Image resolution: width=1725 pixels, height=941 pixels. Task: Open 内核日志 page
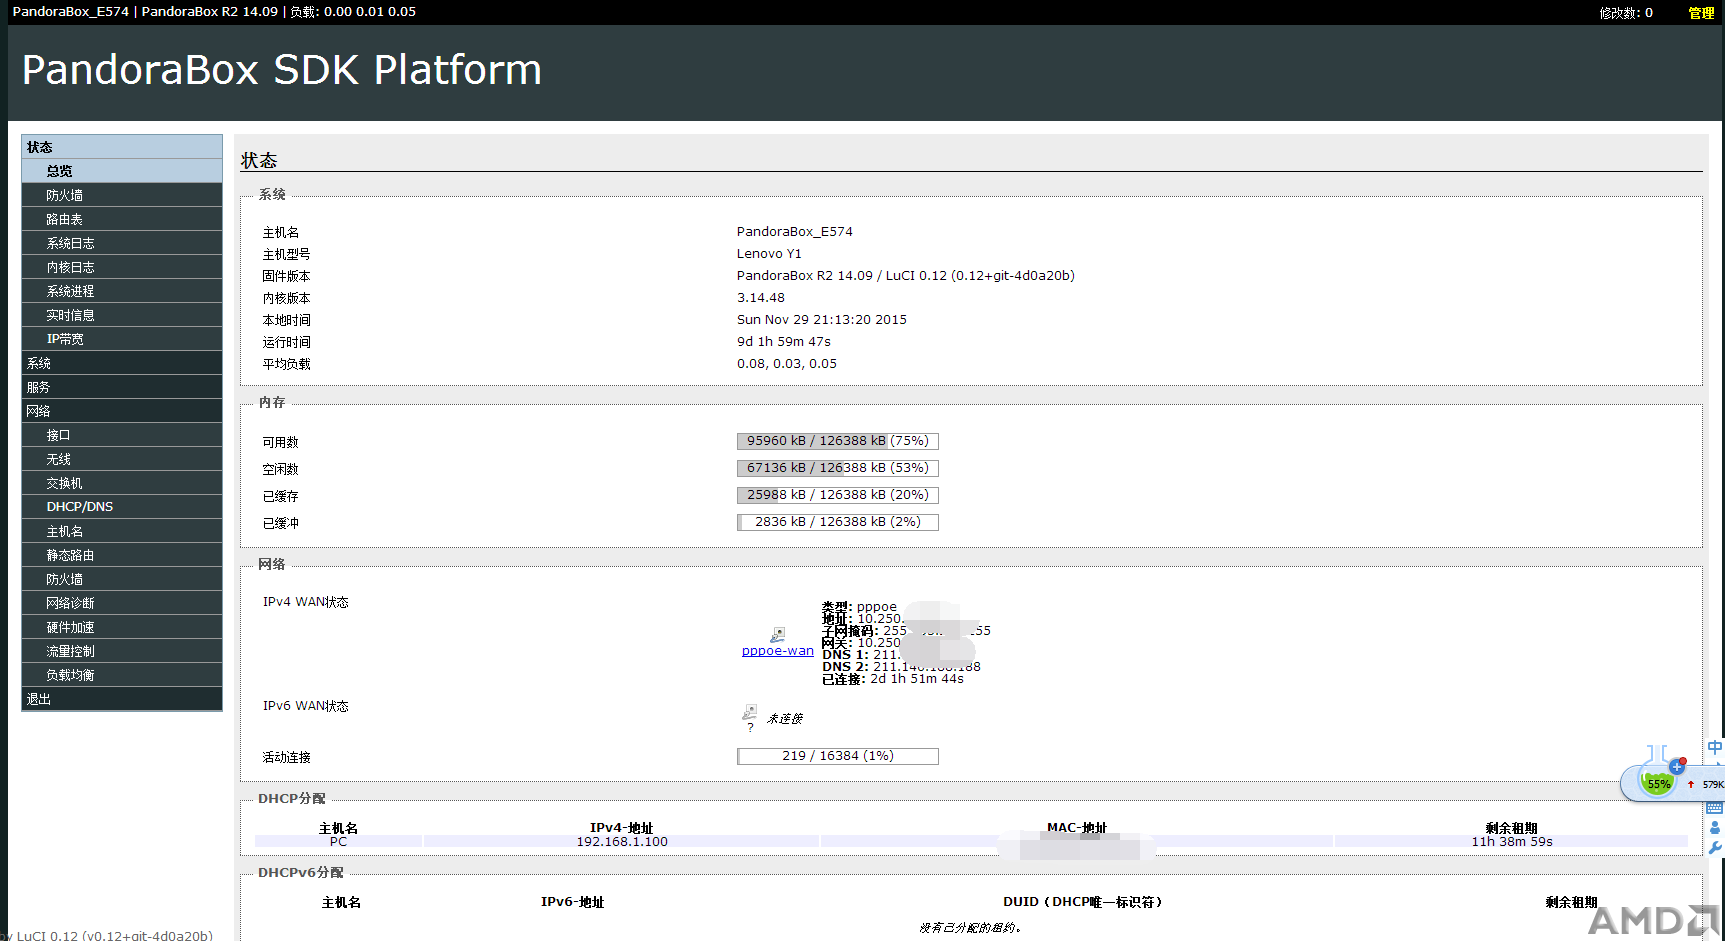tap(122, 267)
